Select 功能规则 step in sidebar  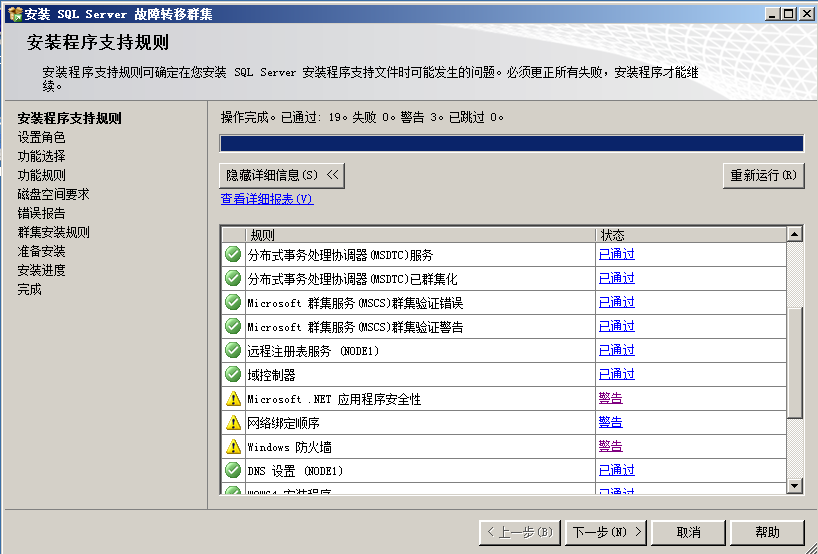click(x=41, y=175)
